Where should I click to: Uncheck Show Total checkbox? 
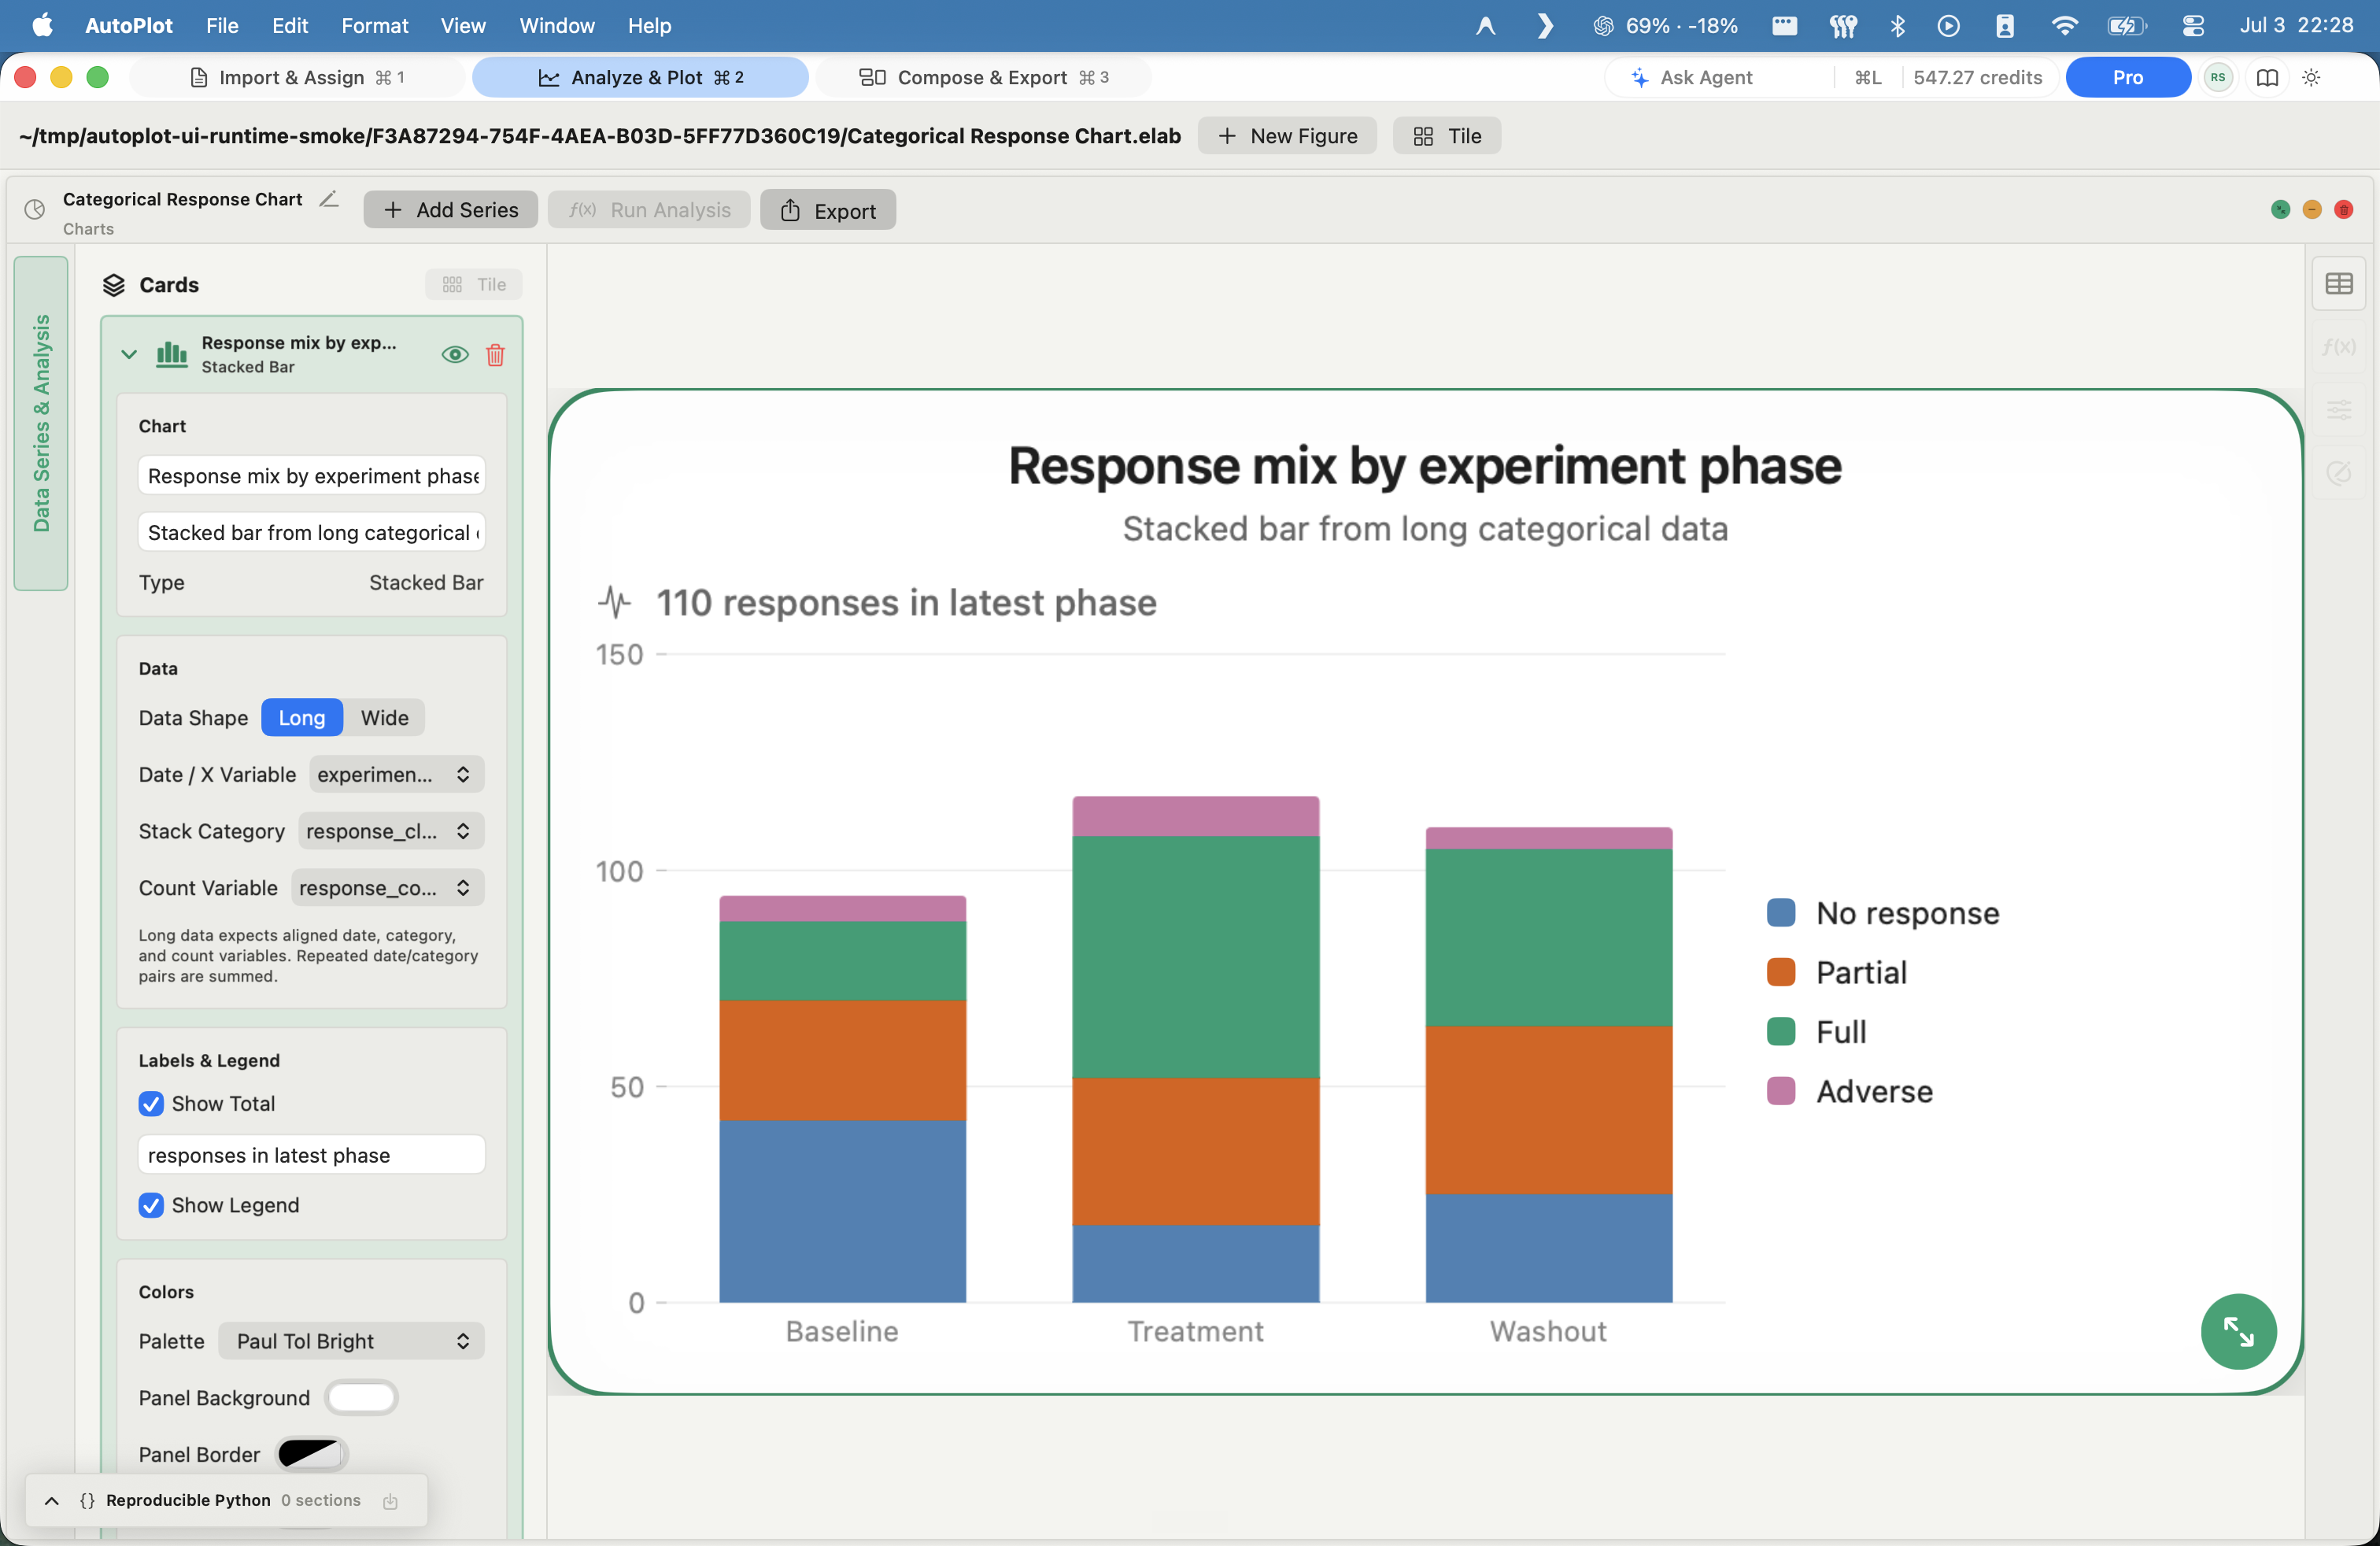151,1104
